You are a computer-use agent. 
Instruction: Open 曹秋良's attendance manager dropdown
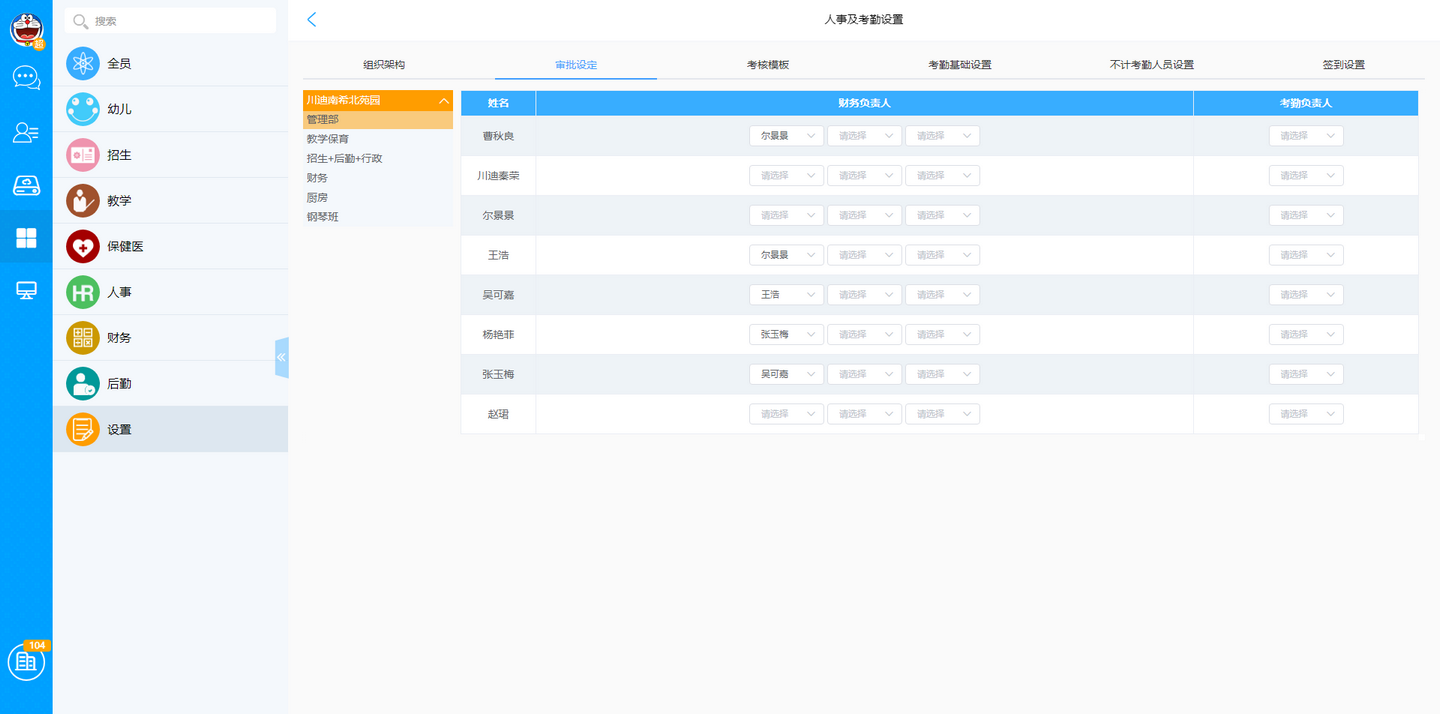point(1306,136)
